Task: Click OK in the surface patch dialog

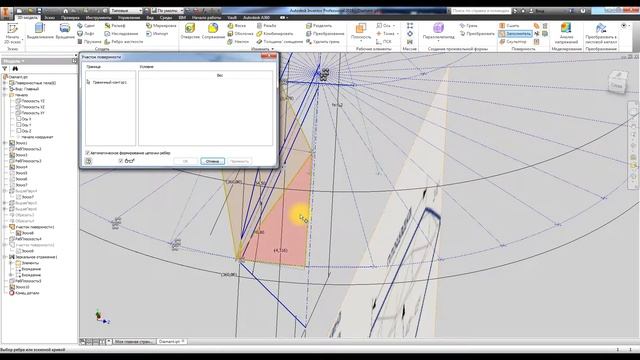Action: [185, 161]
